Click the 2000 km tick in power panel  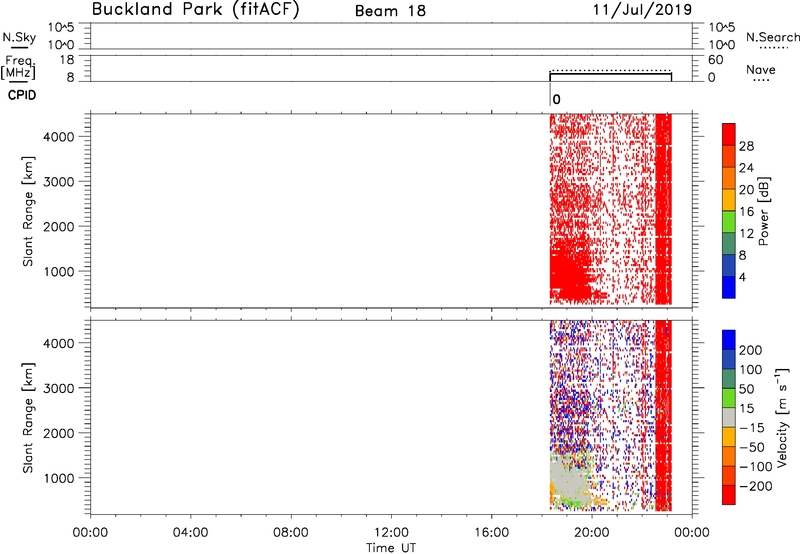pyautogui.click(x=59, y=226)
